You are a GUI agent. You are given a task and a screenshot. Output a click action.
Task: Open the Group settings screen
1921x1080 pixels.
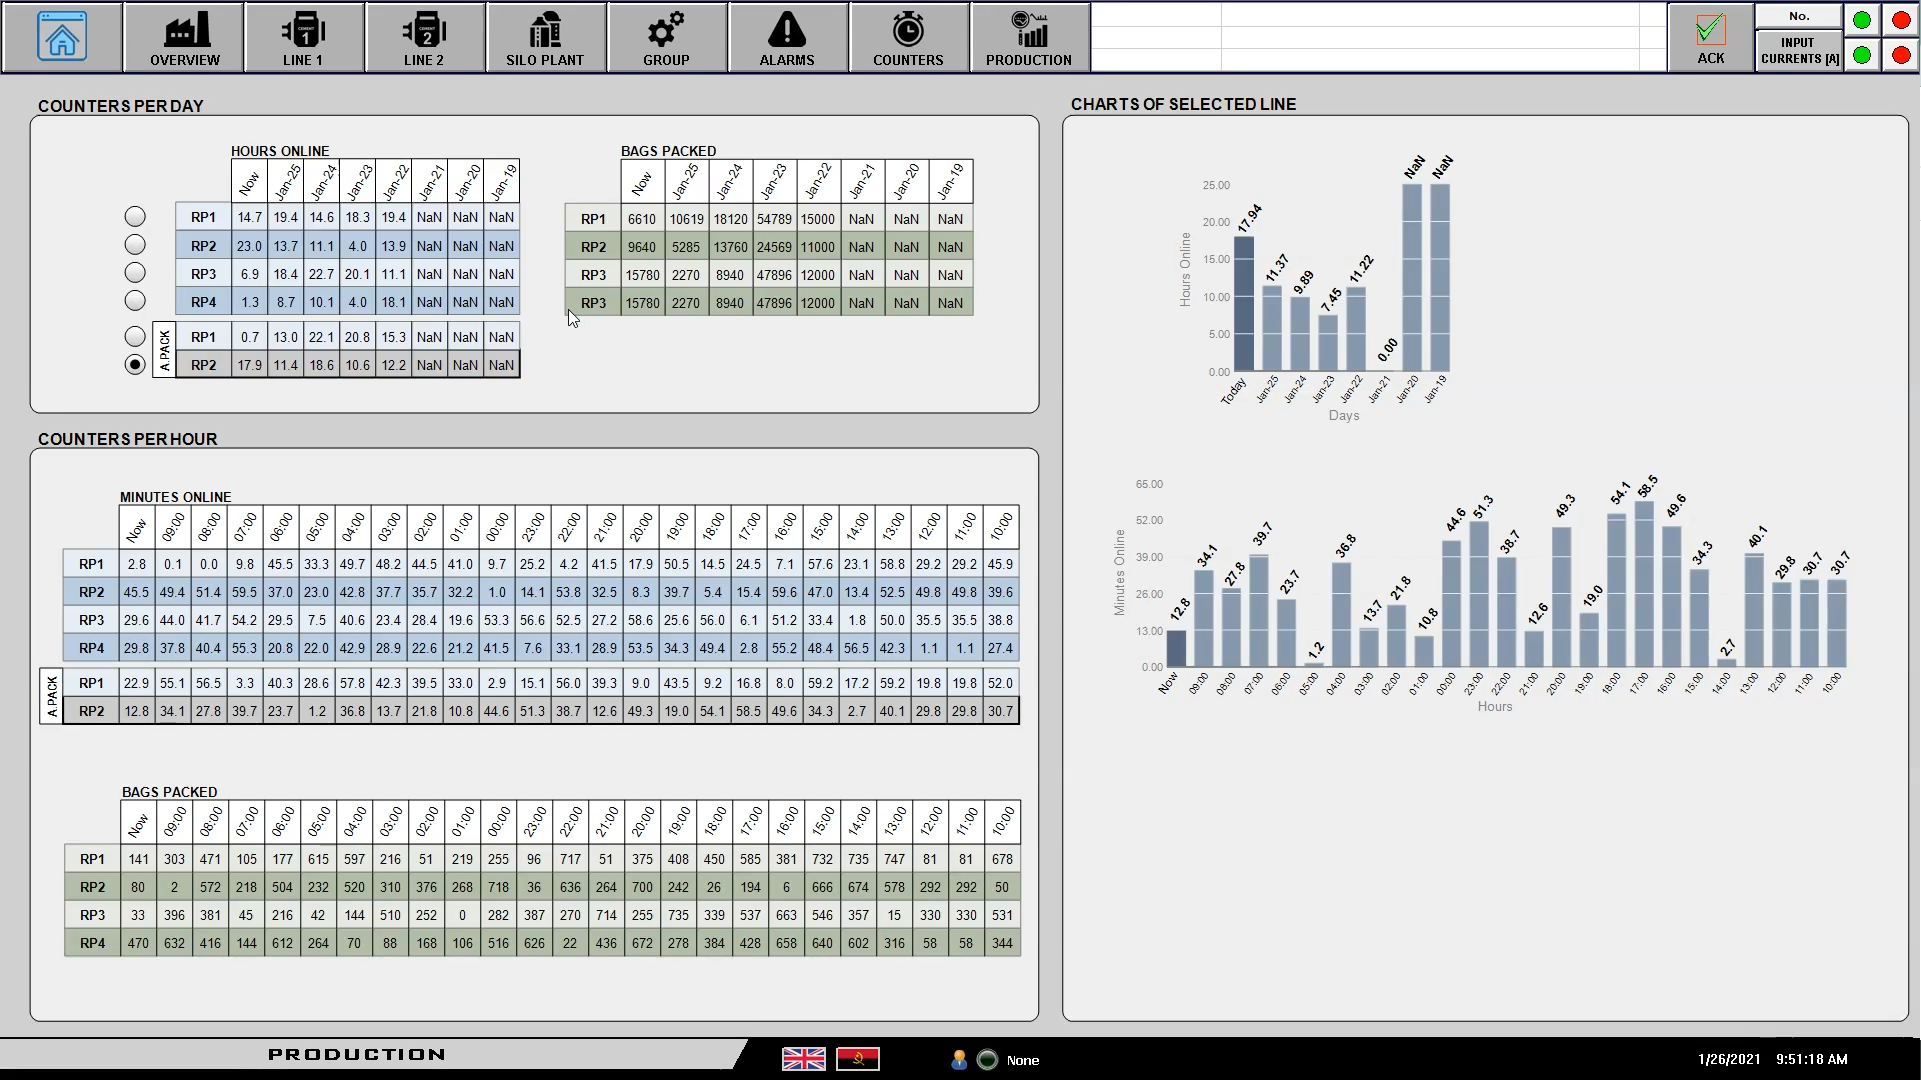tap(666, 38)
